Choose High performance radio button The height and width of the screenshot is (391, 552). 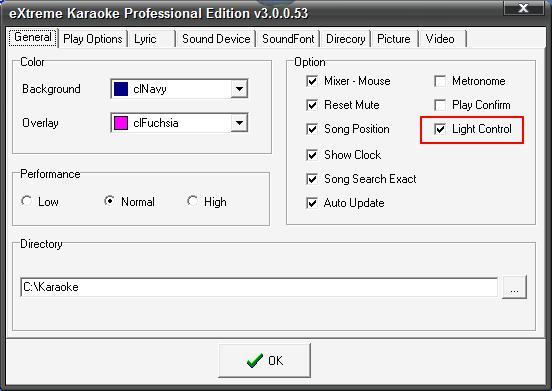tap(192, 201)
